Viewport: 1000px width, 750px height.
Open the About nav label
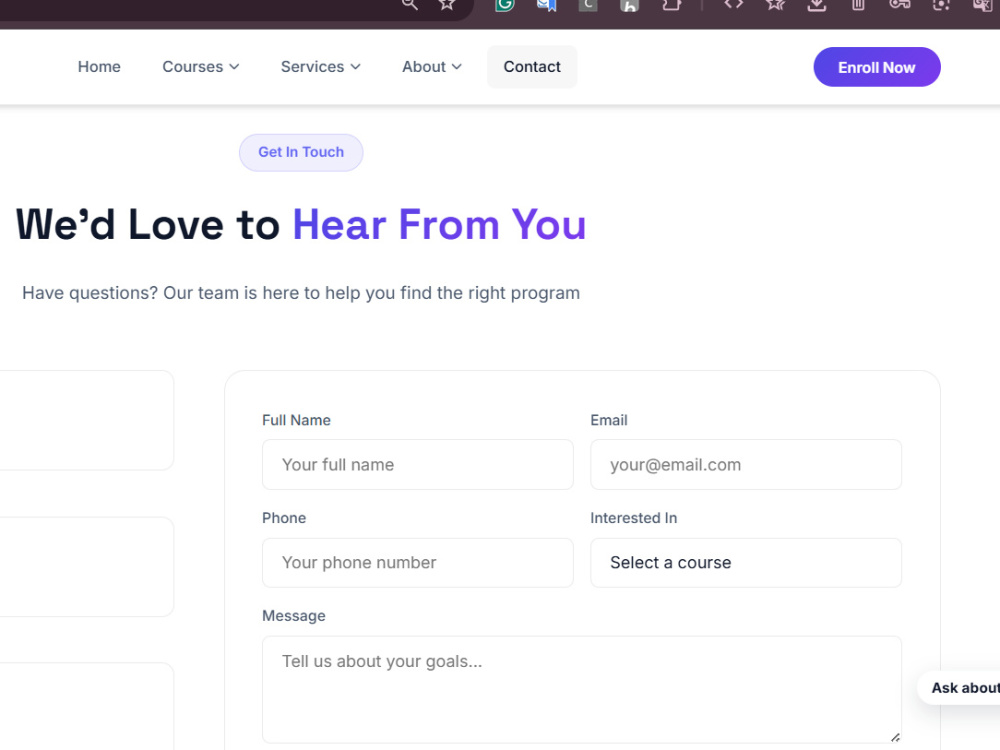click(x=424, y=67)
